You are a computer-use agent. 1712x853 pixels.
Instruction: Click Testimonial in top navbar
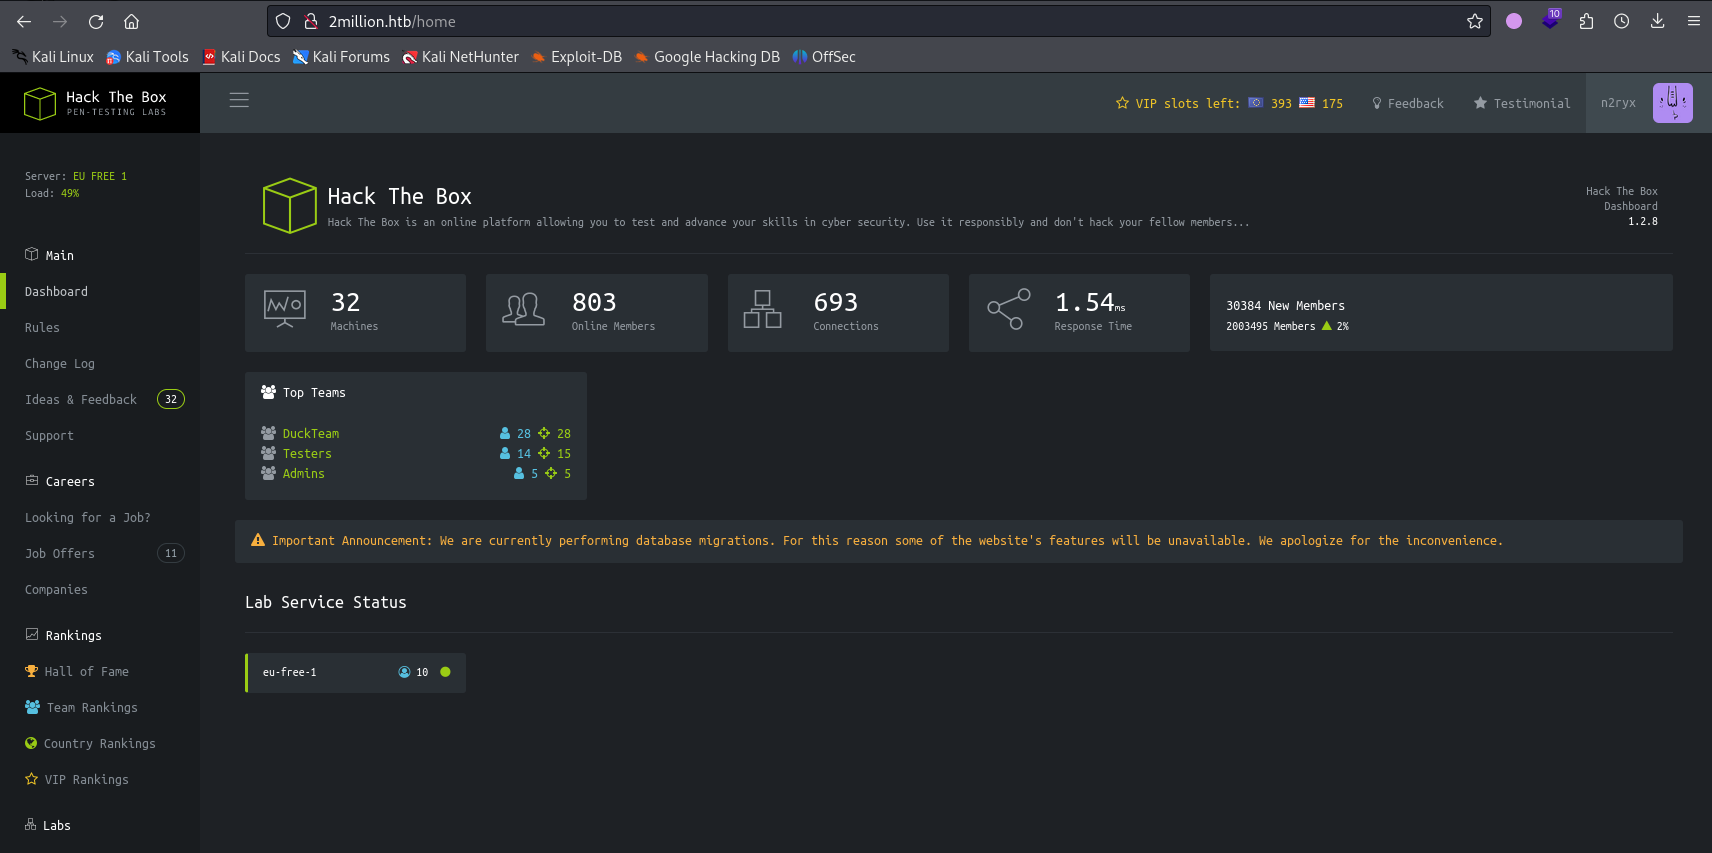pyautogui.click(x=1522, y=103)
